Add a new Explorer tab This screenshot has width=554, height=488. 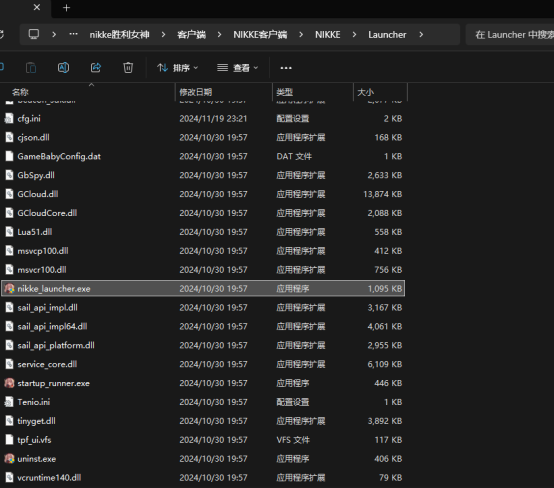[x=66, y=8]
